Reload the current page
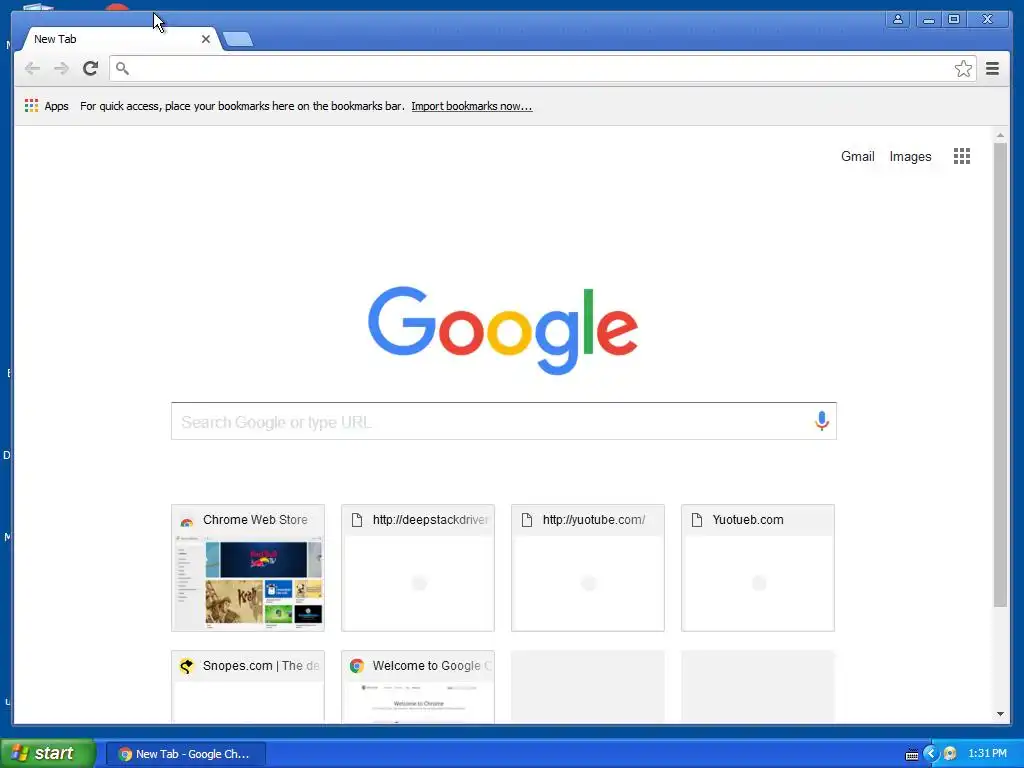This screenshot has height=768, width=1024. (91, 68)
